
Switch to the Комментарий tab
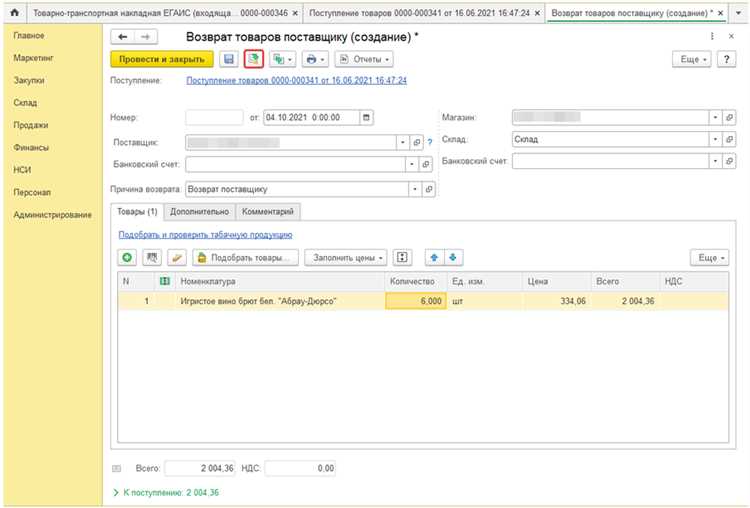tap(268, 211)
